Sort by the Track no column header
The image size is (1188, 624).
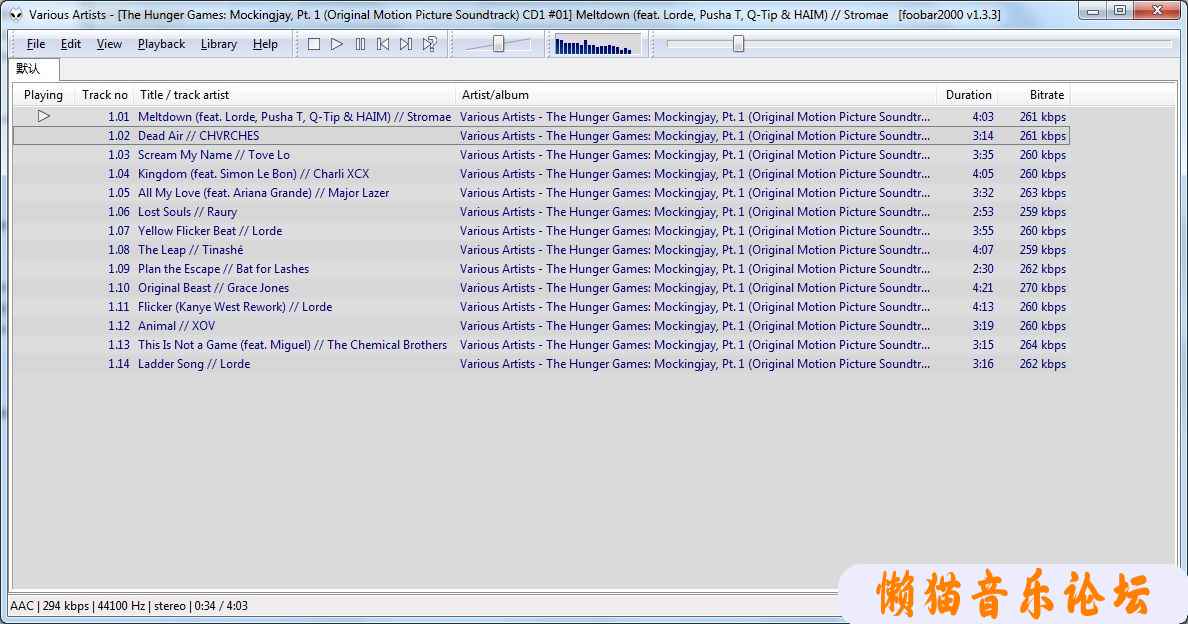(x=105, y=95)
